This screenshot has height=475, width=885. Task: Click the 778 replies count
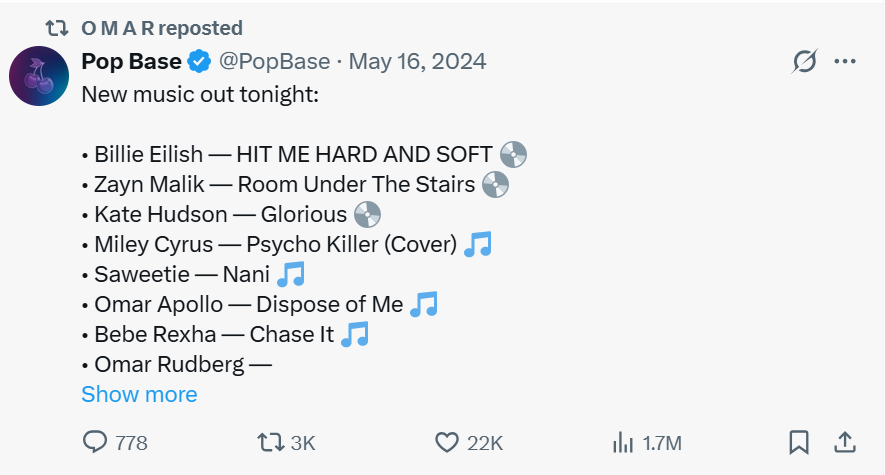(x=131, y=443)
